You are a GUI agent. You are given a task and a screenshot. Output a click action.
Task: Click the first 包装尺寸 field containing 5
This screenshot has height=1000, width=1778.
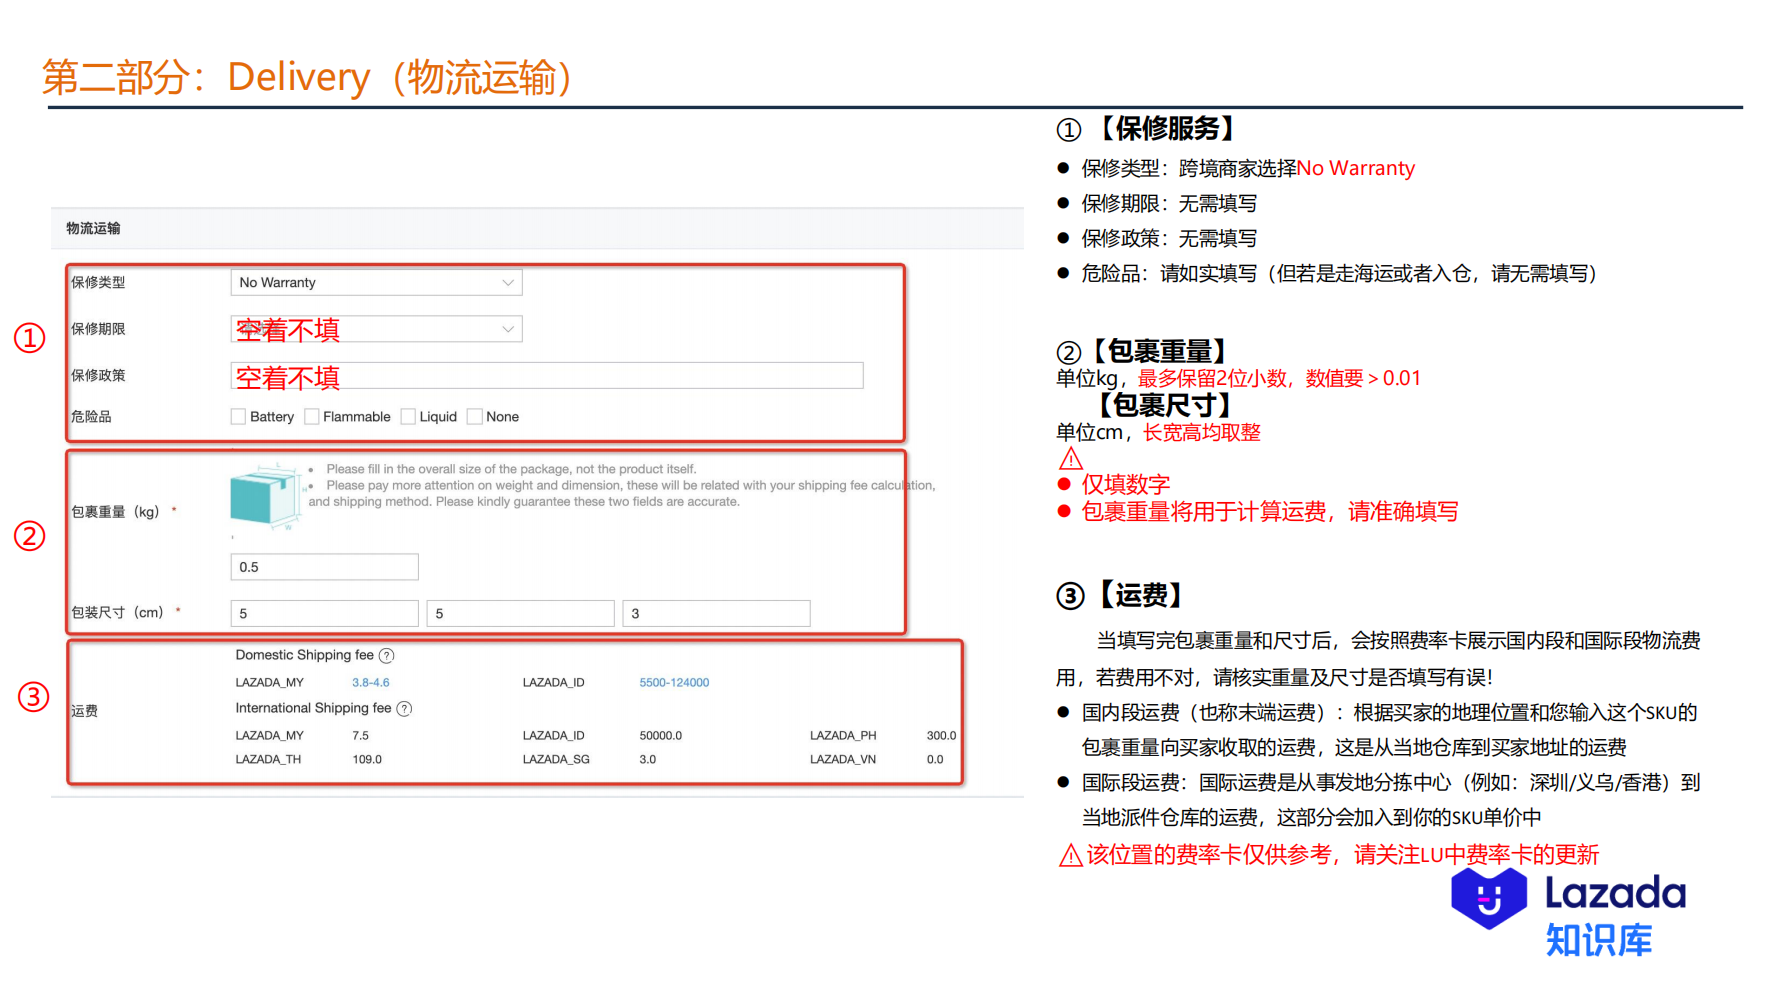[324, 613]
